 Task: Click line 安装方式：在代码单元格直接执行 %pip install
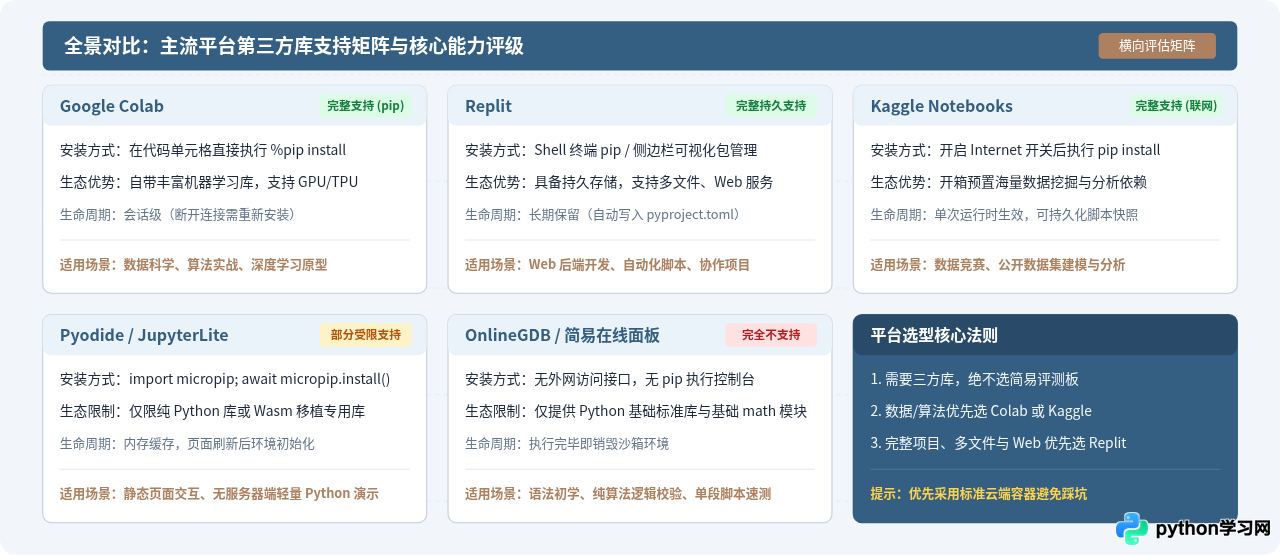pyautogui.click(x=203, y=150)
